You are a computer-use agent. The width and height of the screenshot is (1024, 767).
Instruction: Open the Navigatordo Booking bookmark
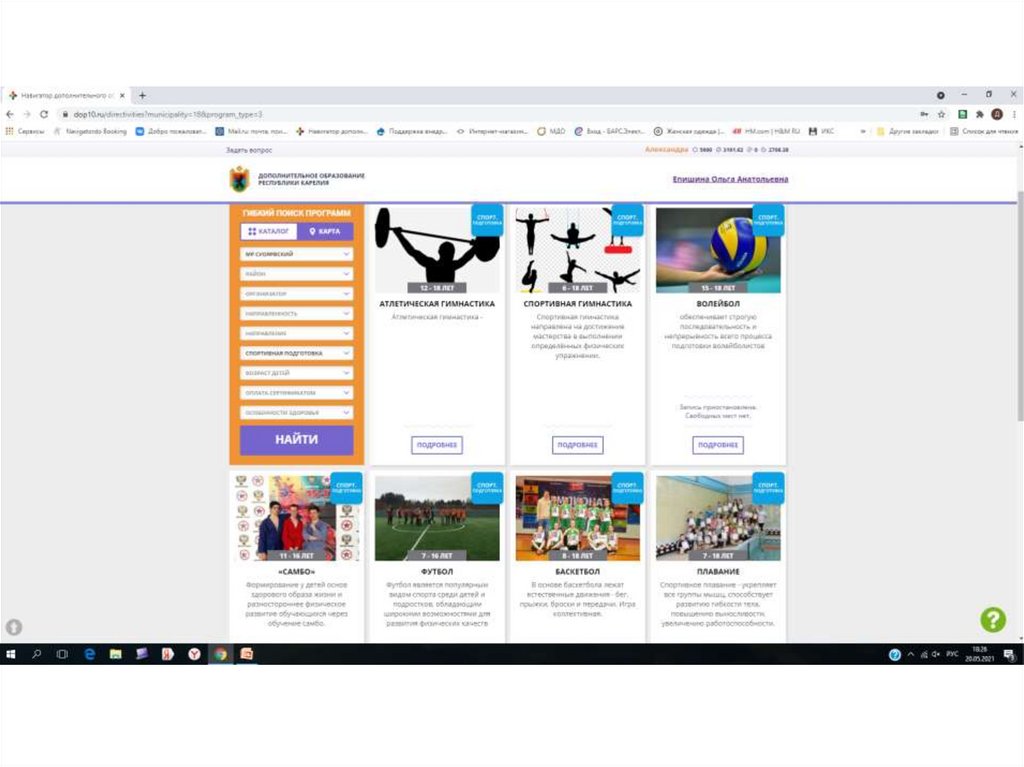click(90, 131)
